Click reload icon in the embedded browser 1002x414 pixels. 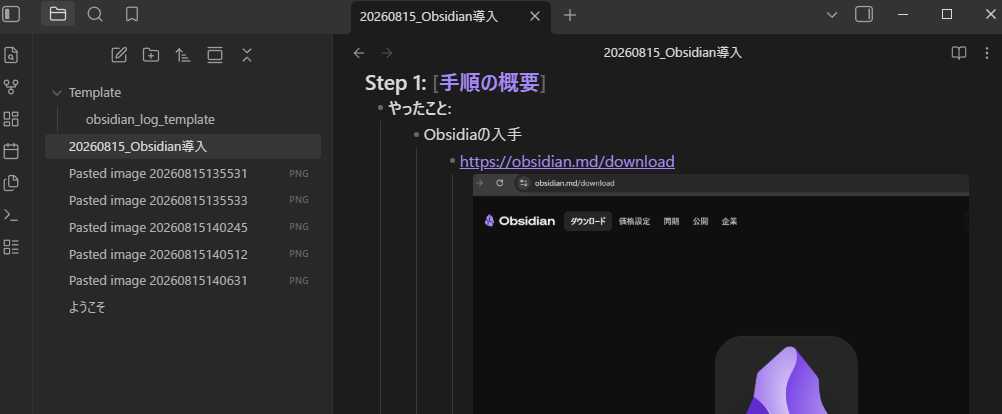[x=500, y=183]
